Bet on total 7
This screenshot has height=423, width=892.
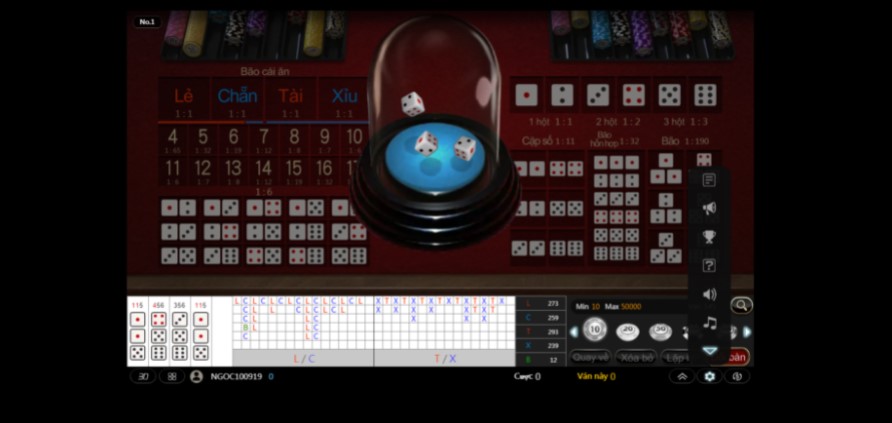coord(263,140)
